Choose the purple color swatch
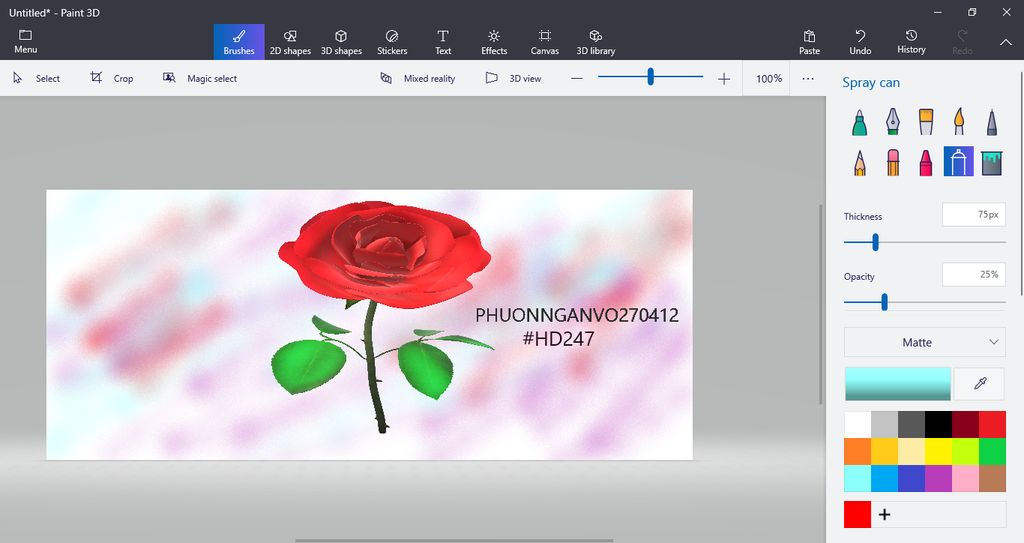Viewport: 1024px width, 543px height. 938,478
